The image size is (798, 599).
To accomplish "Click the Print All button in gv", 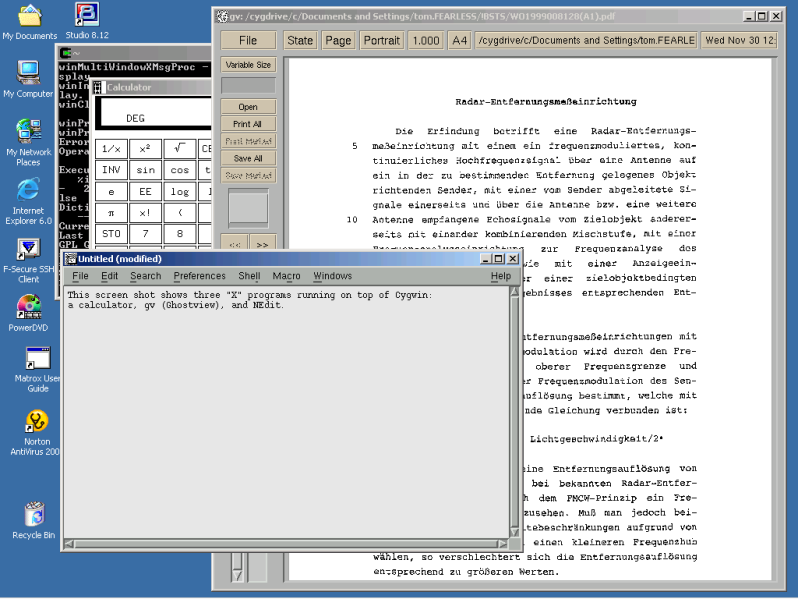I will point(248,124).
